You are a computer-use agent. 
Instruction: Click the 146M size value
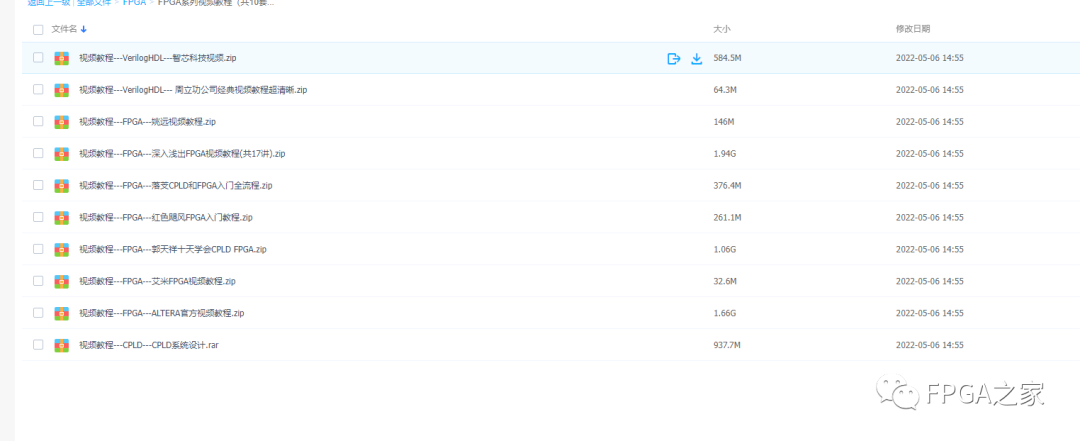724,122
